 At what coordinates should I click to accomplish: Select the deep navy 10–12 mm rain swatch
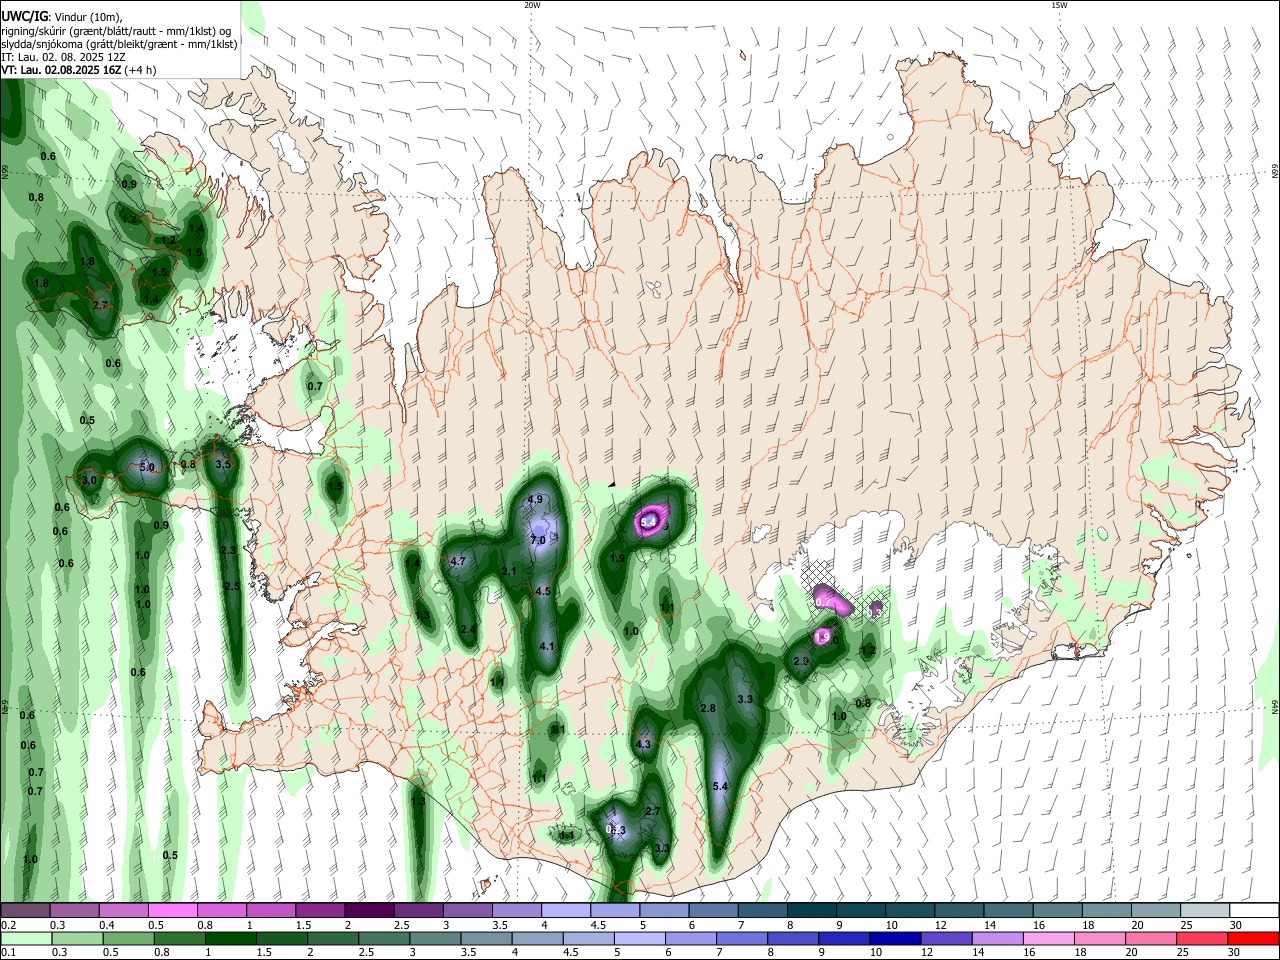(893, 939)
